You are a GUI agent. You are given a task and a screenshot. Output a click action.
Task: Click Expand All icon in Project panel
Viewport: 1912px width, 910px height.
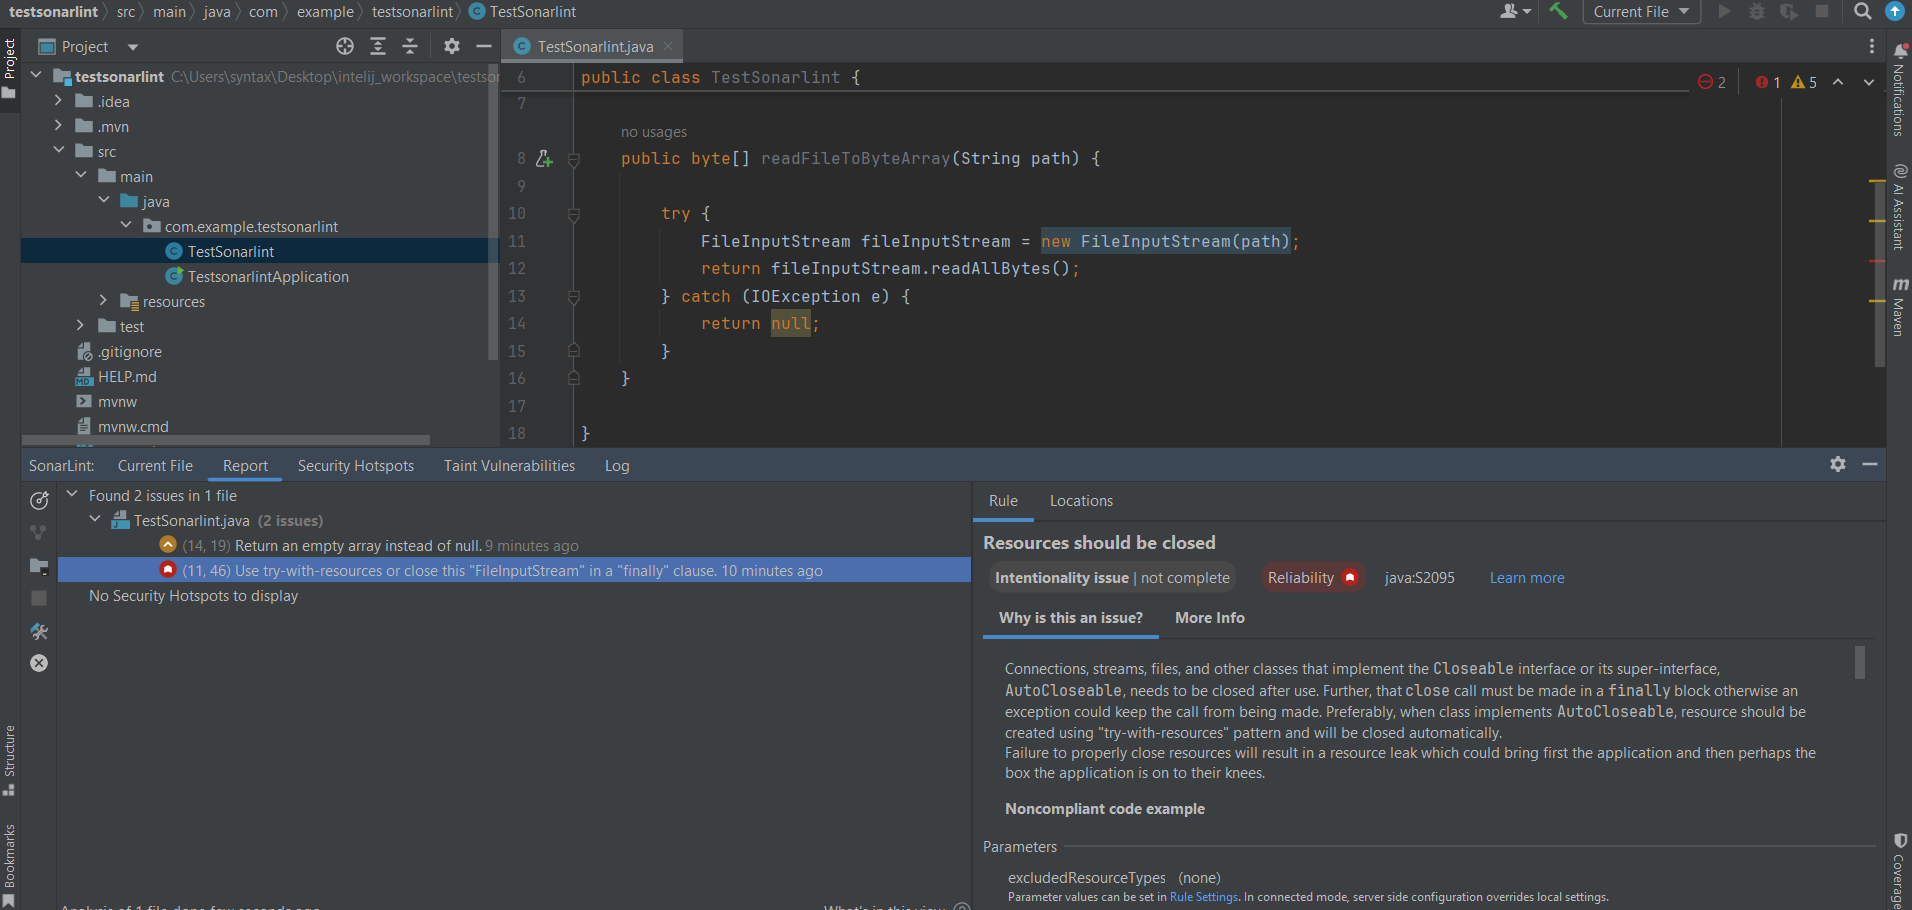click(x=378, y=46)
